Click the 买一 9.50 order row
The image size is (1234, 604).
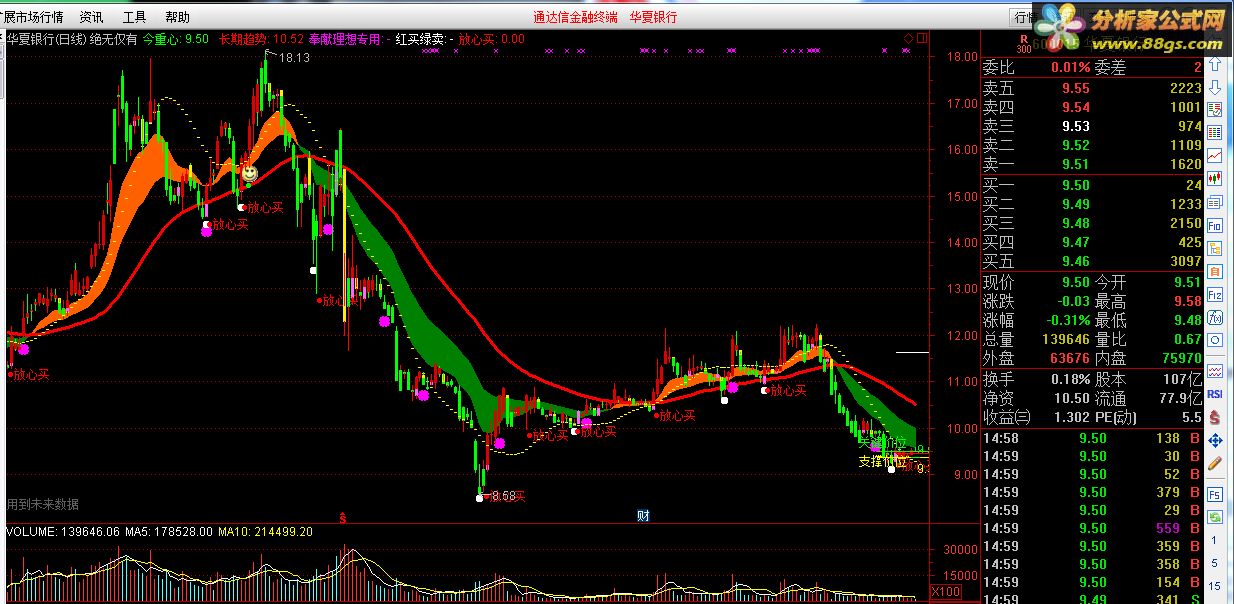[1092, 185]
